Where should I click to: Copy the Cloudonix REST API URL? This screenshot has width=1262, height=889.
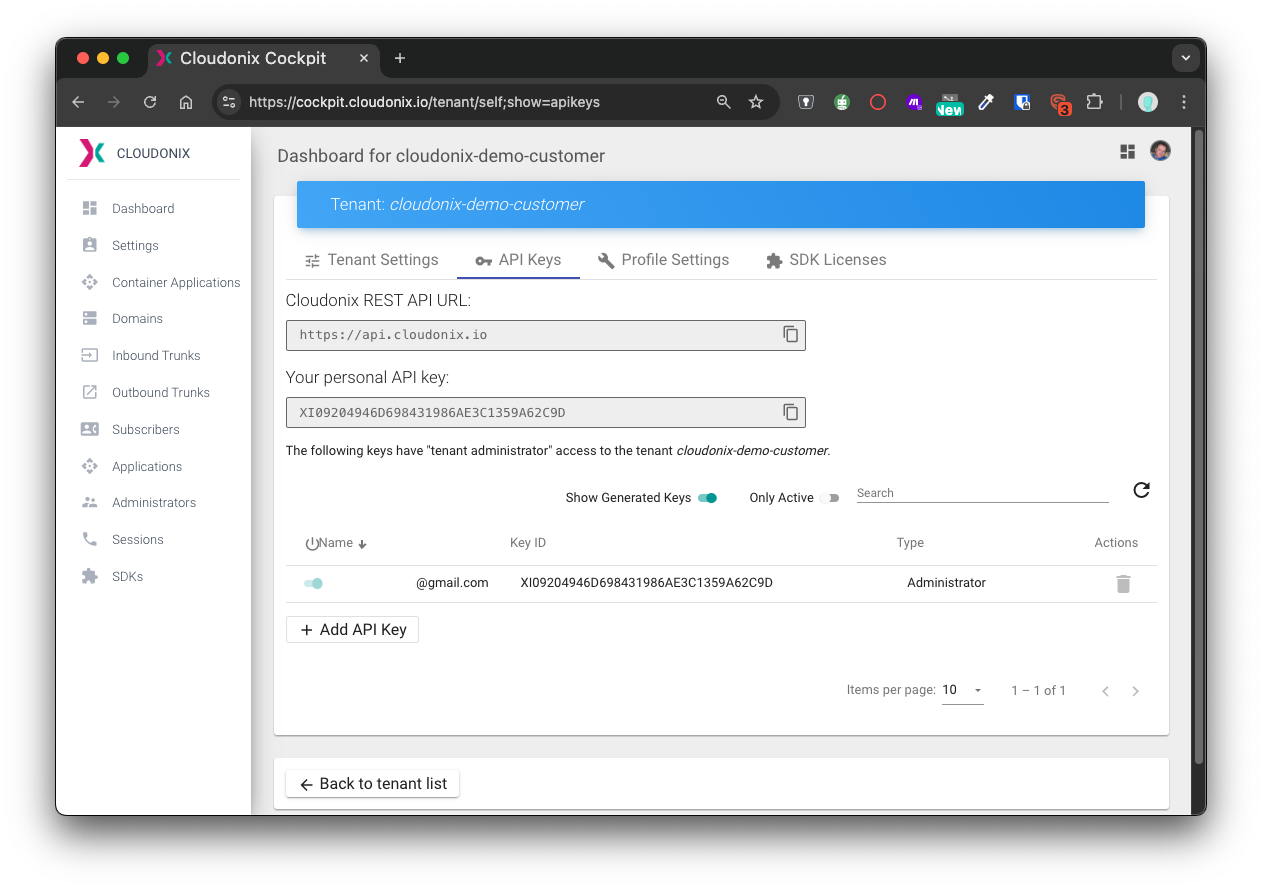click(790, 335)
